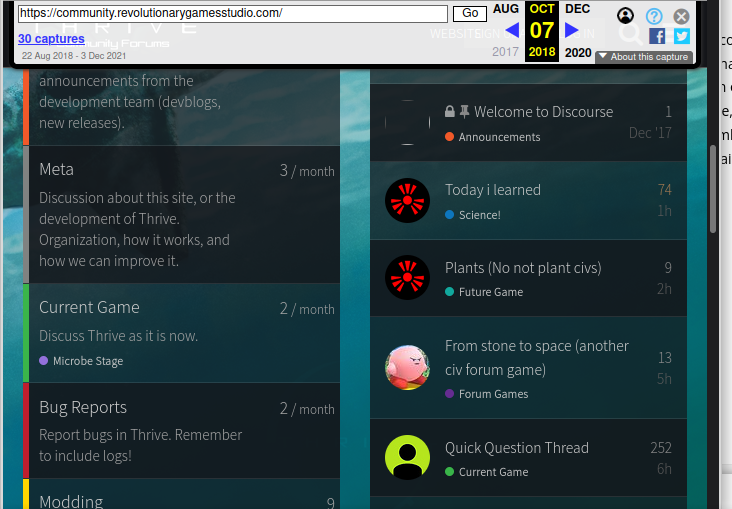Click avatar beside Today i learned
This screenshot has height=509, width=732.
(x=408, y=200)
